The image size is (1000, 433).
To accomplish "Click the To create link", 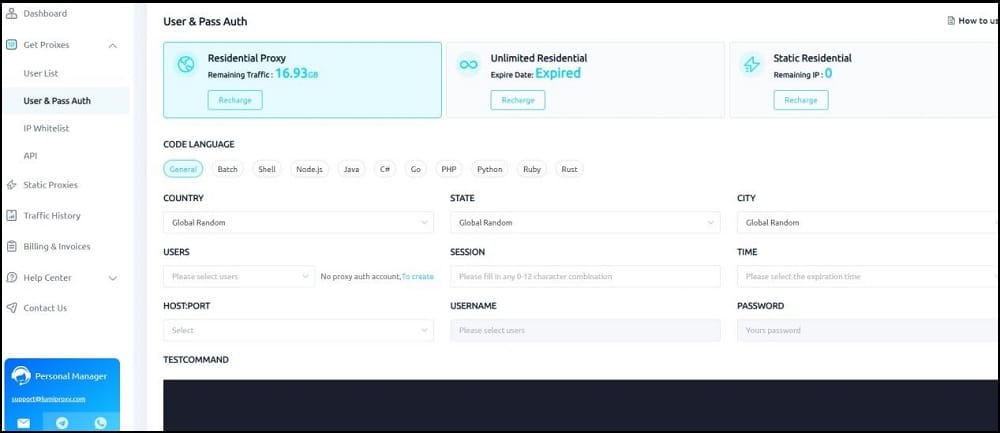I will [x=418, y=277].
